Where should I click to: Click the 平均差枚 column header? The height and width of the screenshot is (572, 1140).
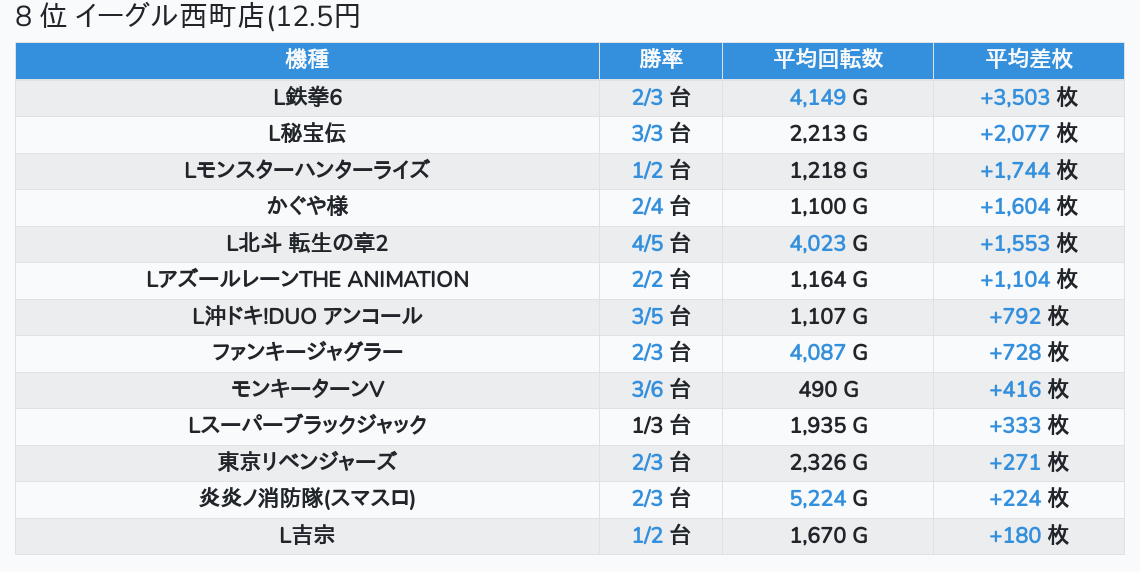click(x=1028, y=60)
